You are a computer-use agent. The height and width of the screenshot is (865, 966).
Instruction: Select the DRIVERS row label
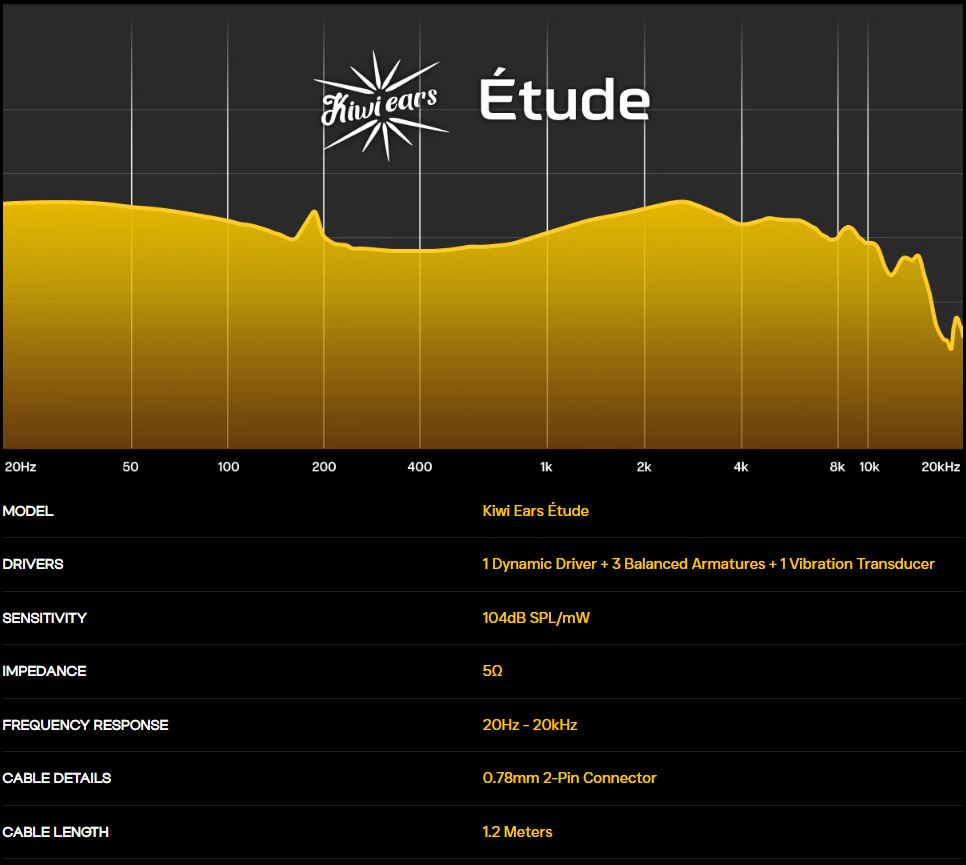coord(33,564)
